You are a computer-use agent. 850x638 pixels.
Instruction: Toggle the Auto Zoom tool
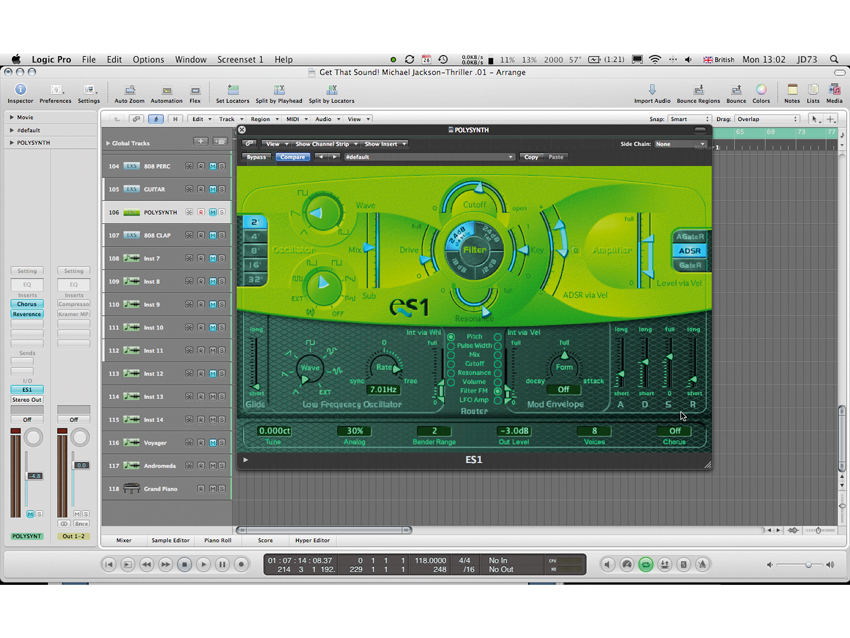(130, 90)
